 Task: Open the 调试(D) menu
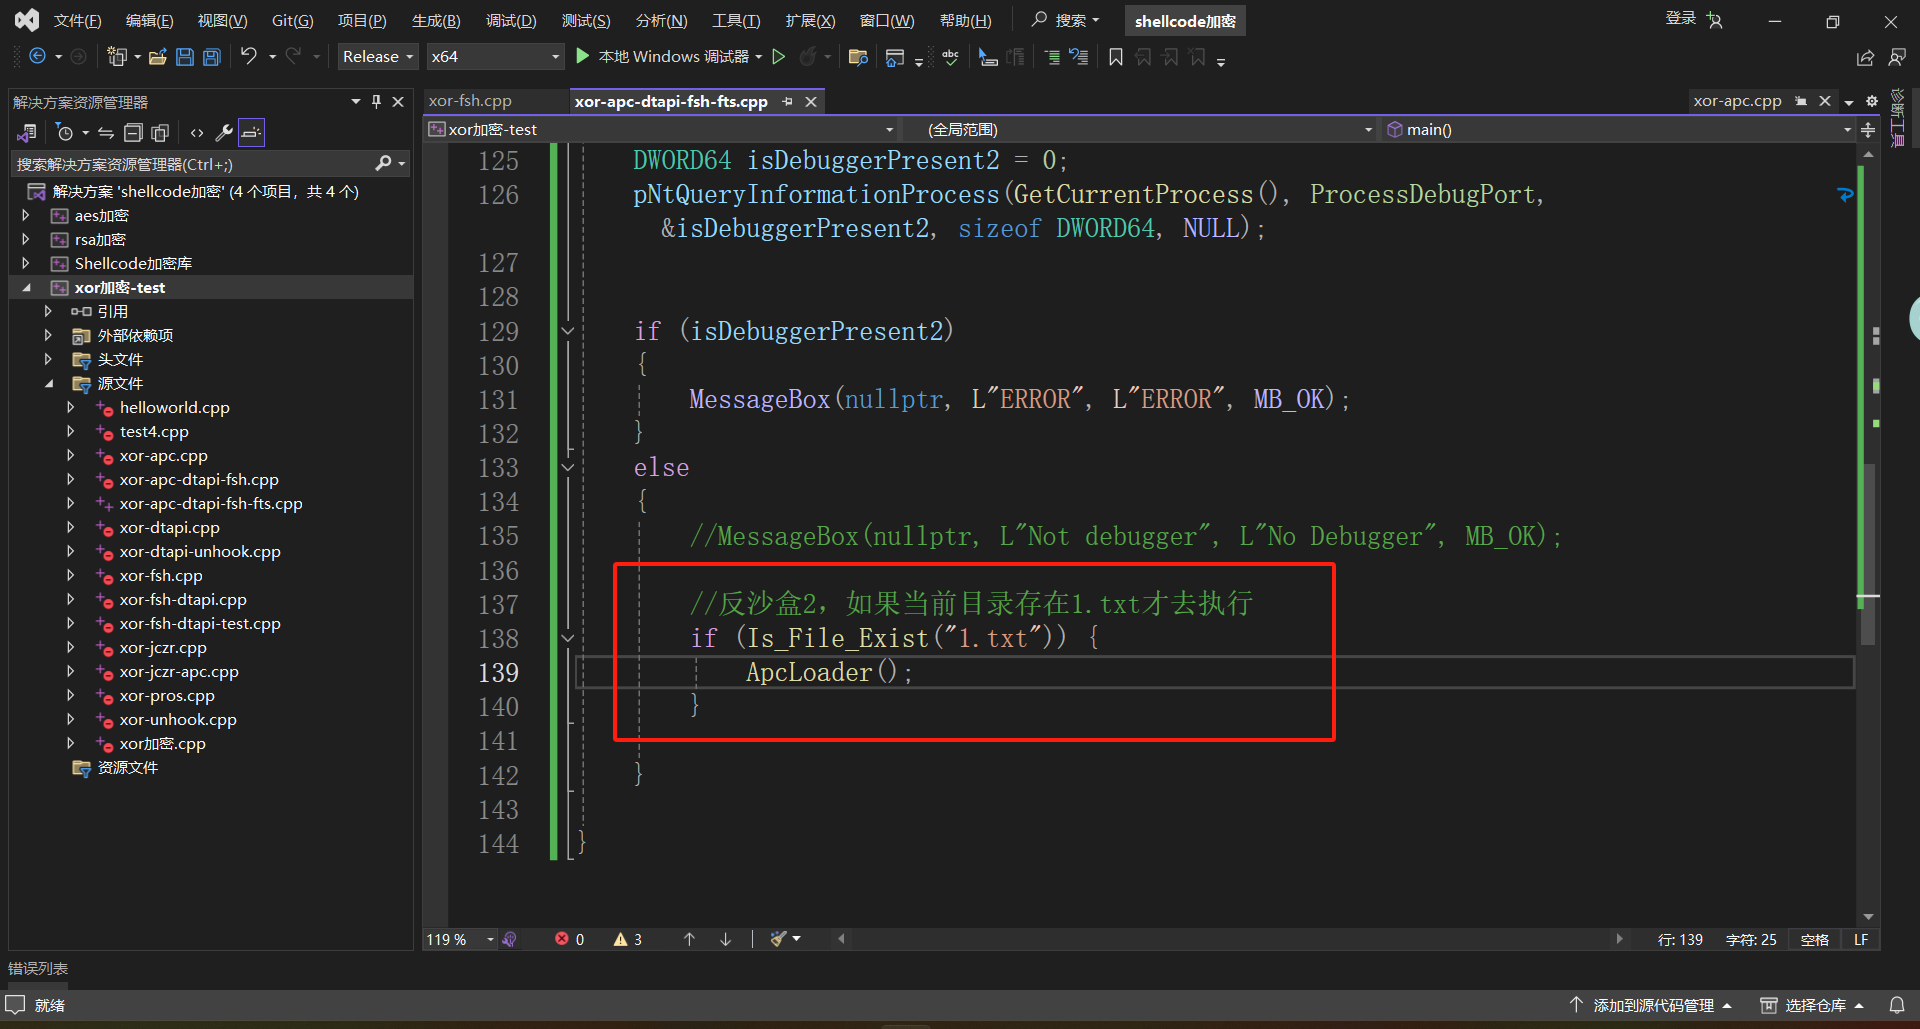coord(511,21)
